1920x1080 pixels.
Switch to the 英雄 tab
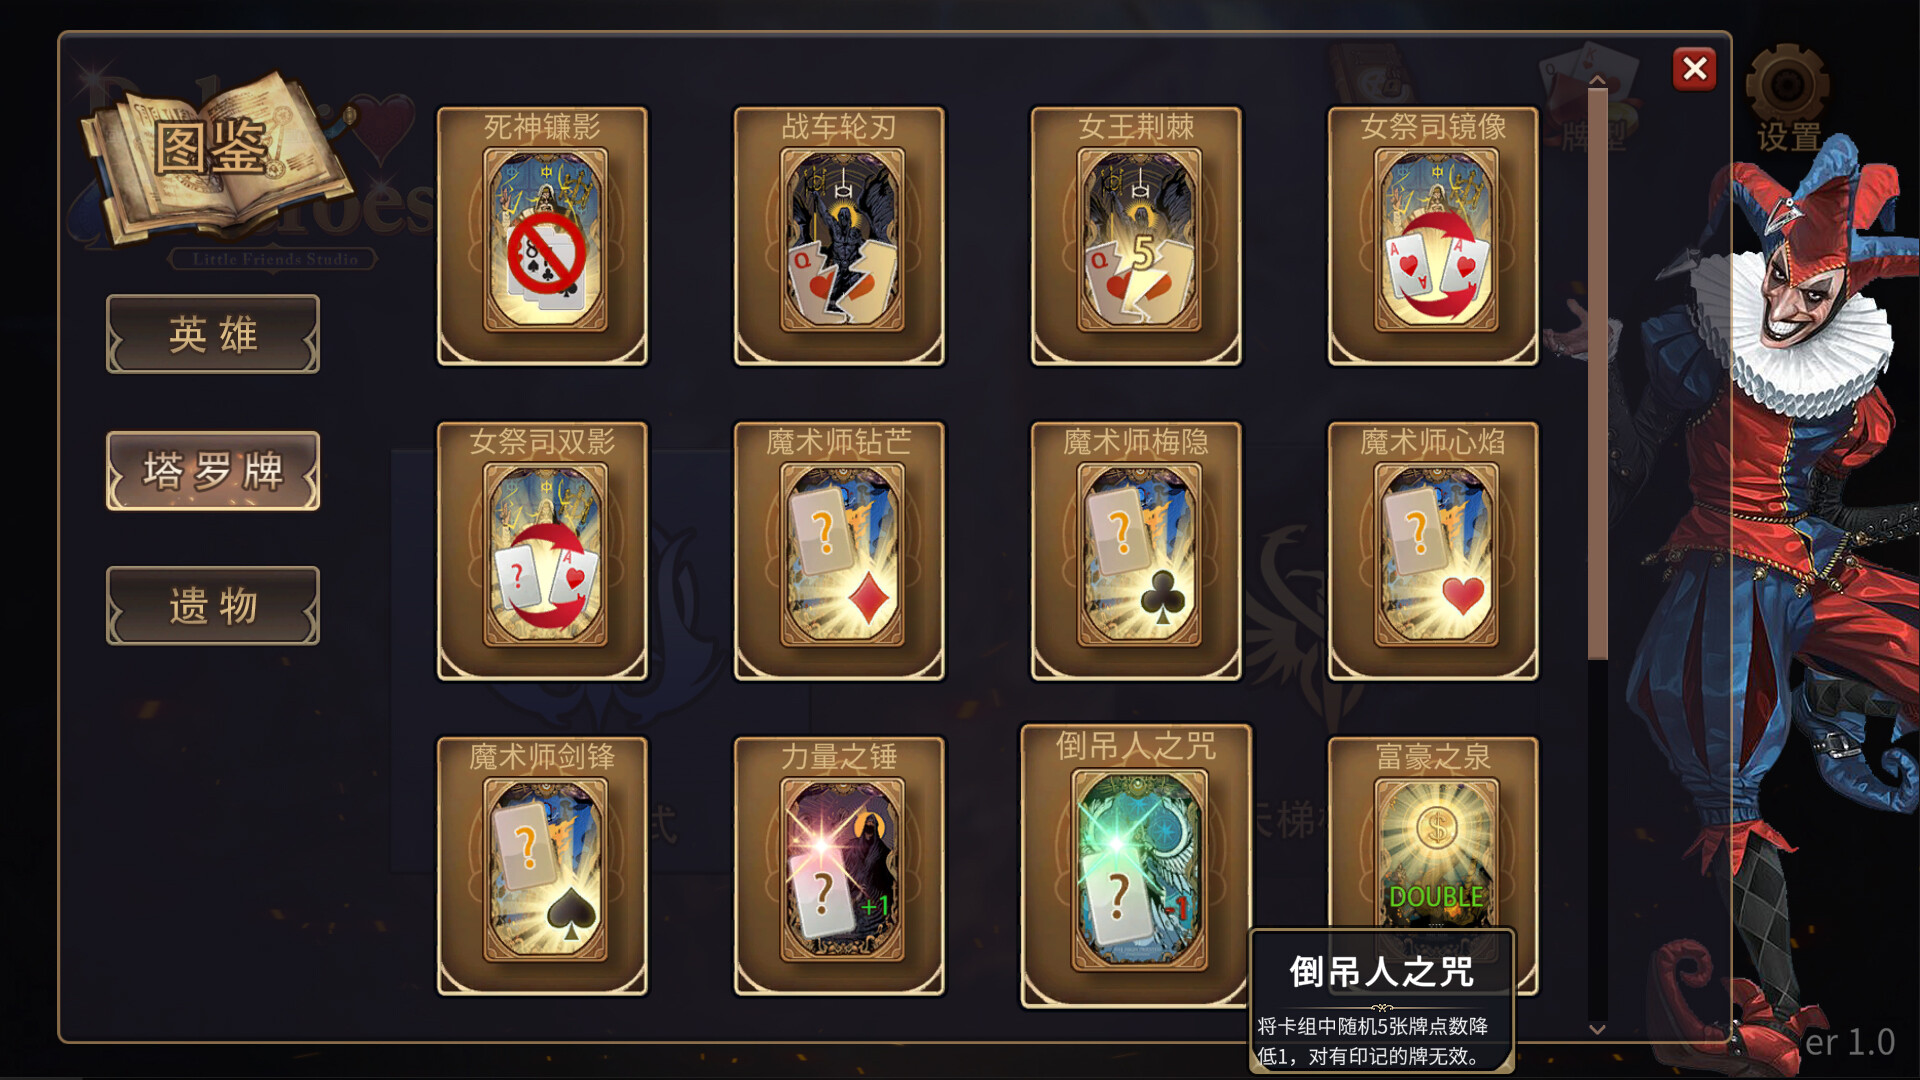(x=213, y=334)
